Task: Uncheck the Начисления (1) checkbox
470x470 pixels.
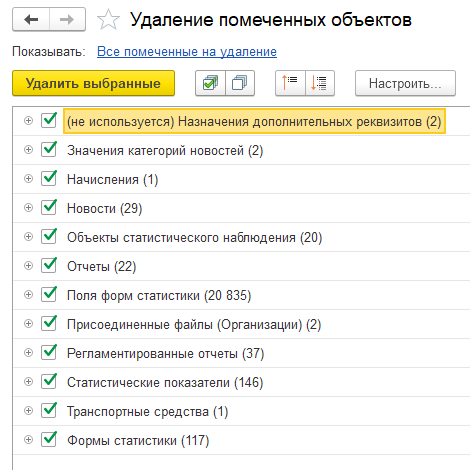Action: tap(49, 178)
